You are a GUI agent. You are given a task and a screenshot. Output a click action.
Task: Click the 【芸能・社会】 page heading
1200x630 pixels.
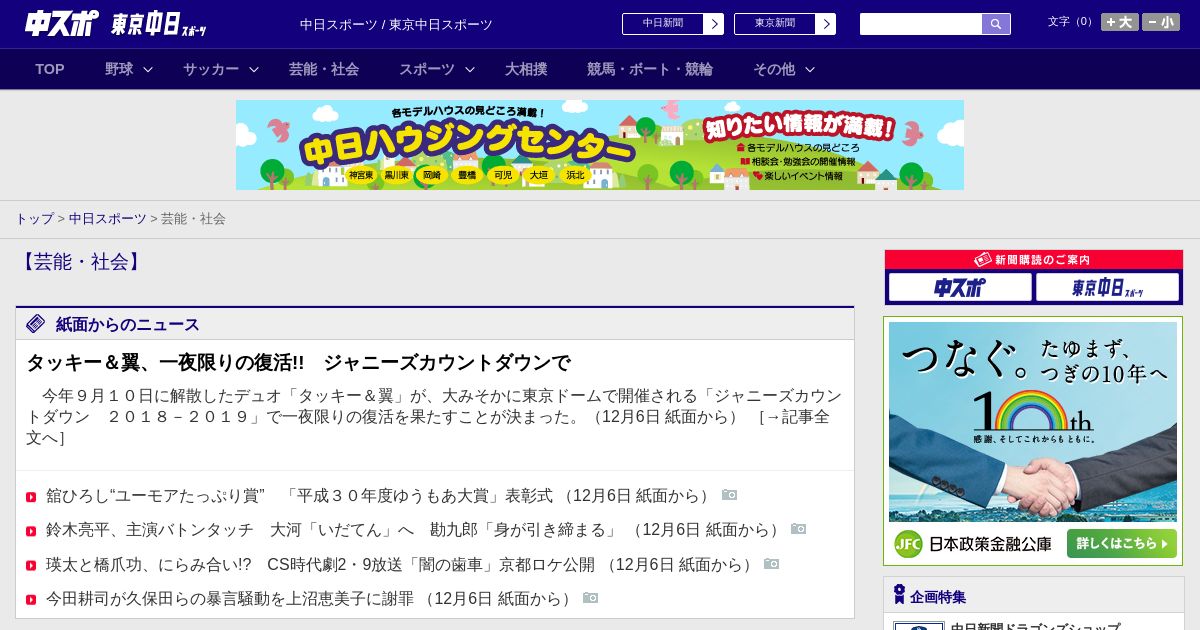click(81, 262)
